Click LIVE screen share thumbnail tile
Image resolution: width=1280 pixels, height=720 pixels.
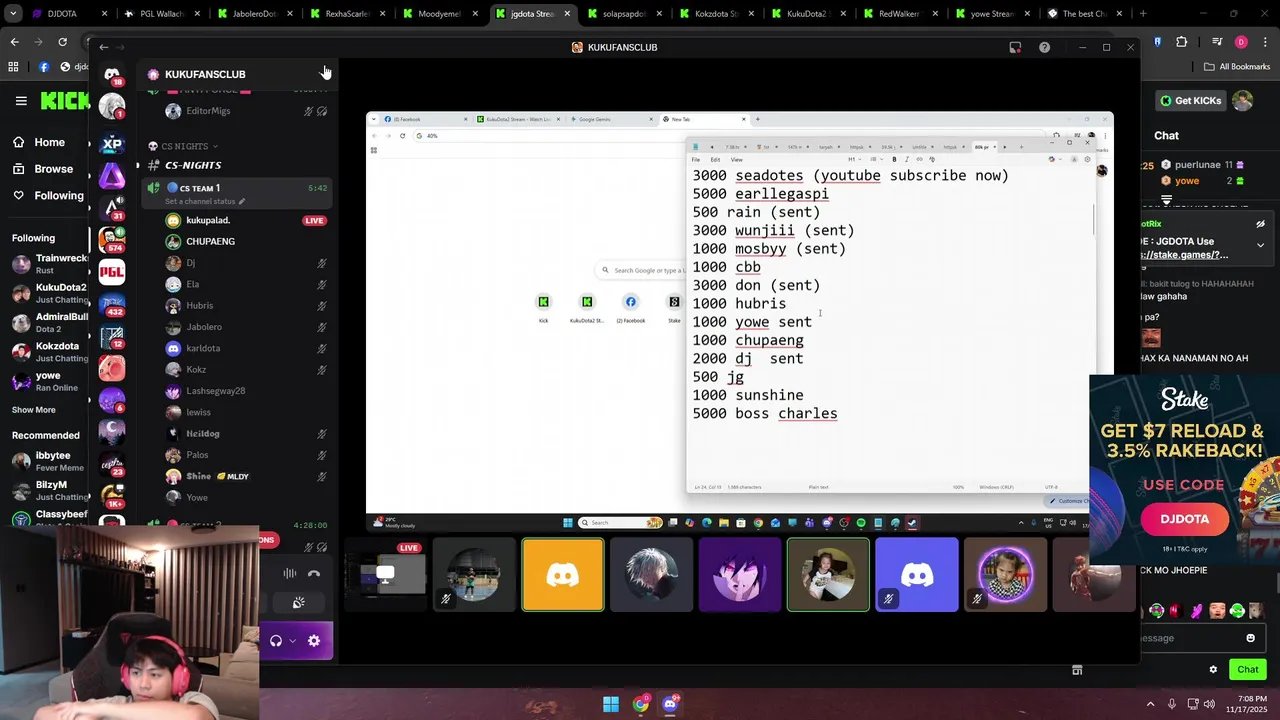click(x=386, y=574)
